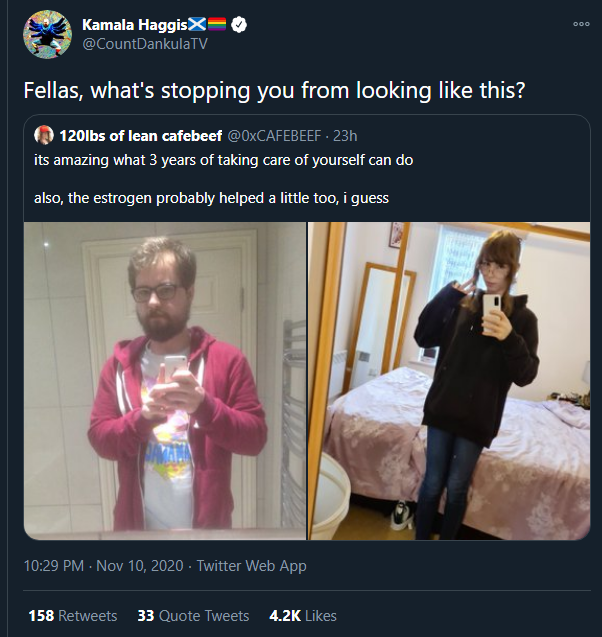View the 33 Quote Tweets list

coord(193,615)
